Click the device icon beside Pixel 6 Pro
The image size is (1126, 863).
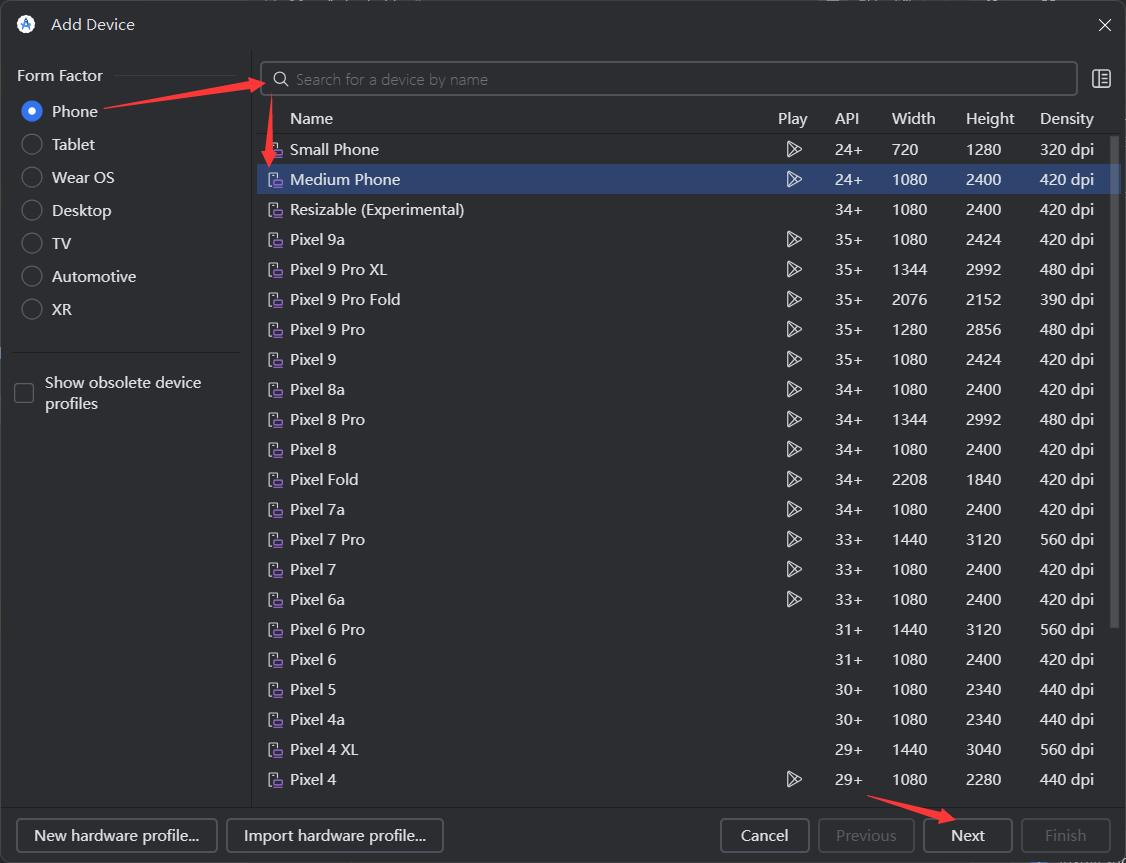[275, 630]
